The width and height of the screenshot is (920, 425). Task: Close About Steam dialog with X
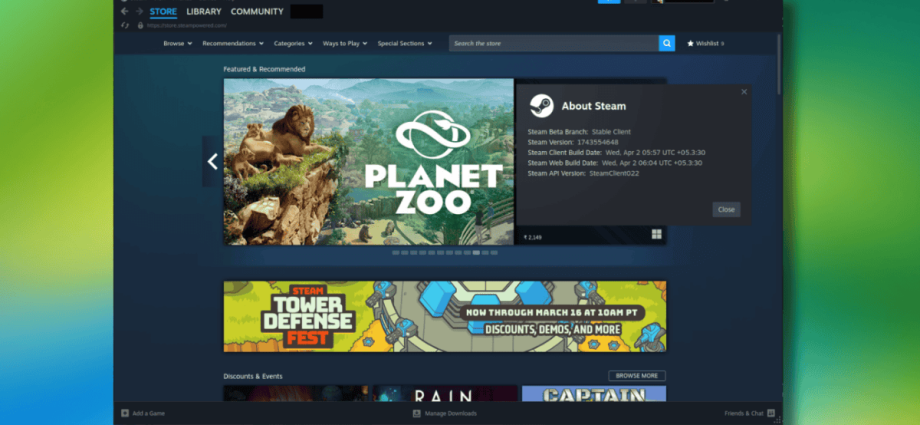coord(744,92)
